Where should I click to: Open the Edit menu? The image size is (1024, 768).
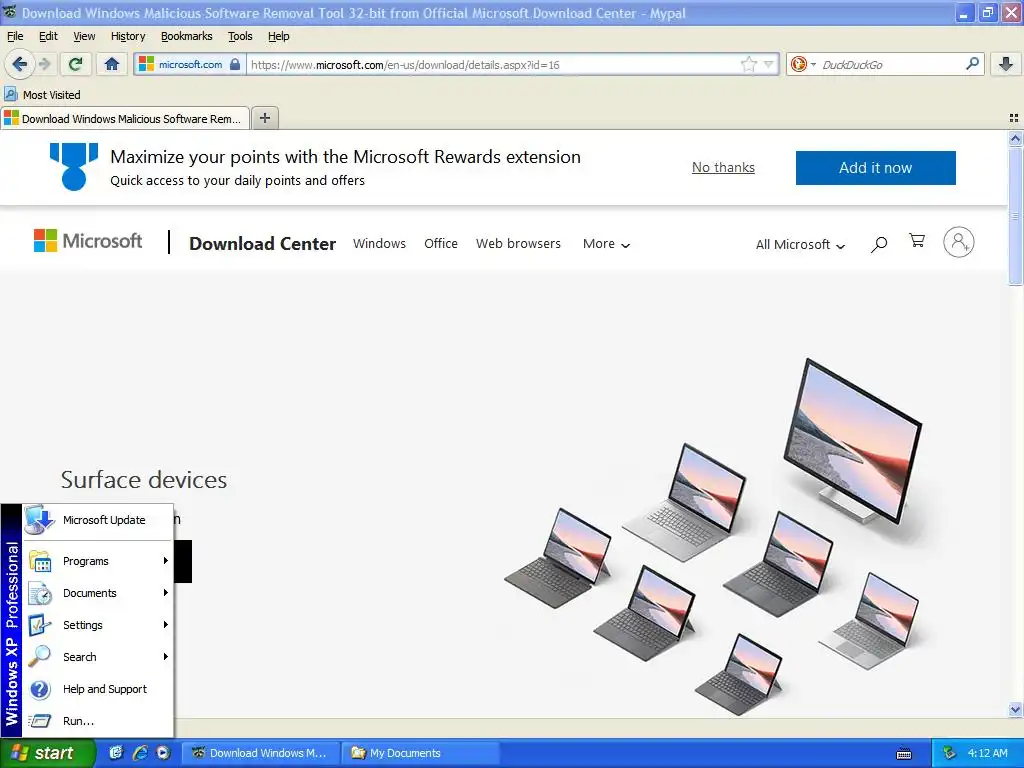(x=48, y=36)
